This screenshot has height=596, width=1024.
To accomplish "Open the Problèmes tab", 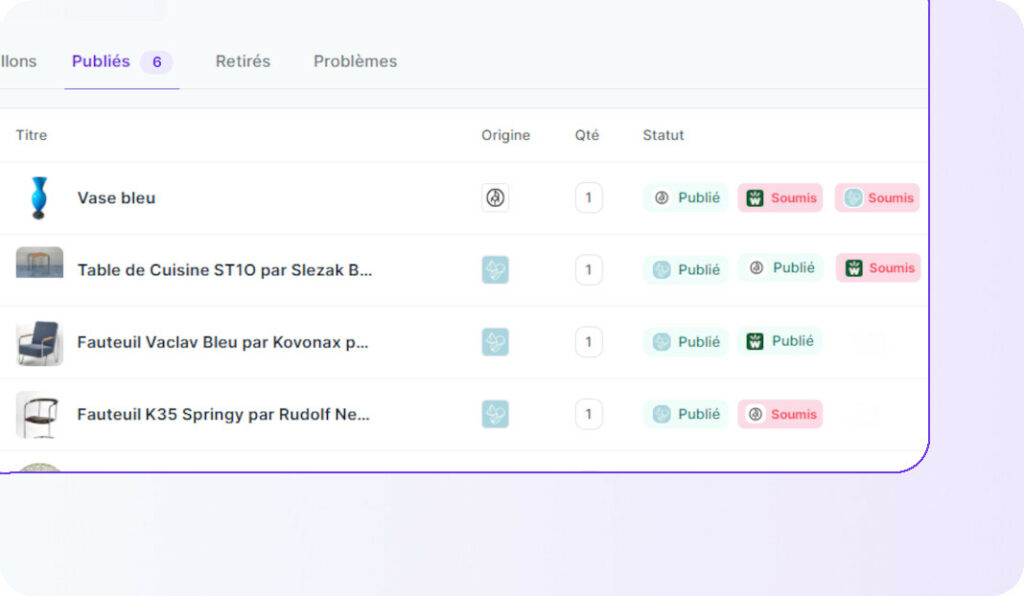I will (x=355, y=61).
